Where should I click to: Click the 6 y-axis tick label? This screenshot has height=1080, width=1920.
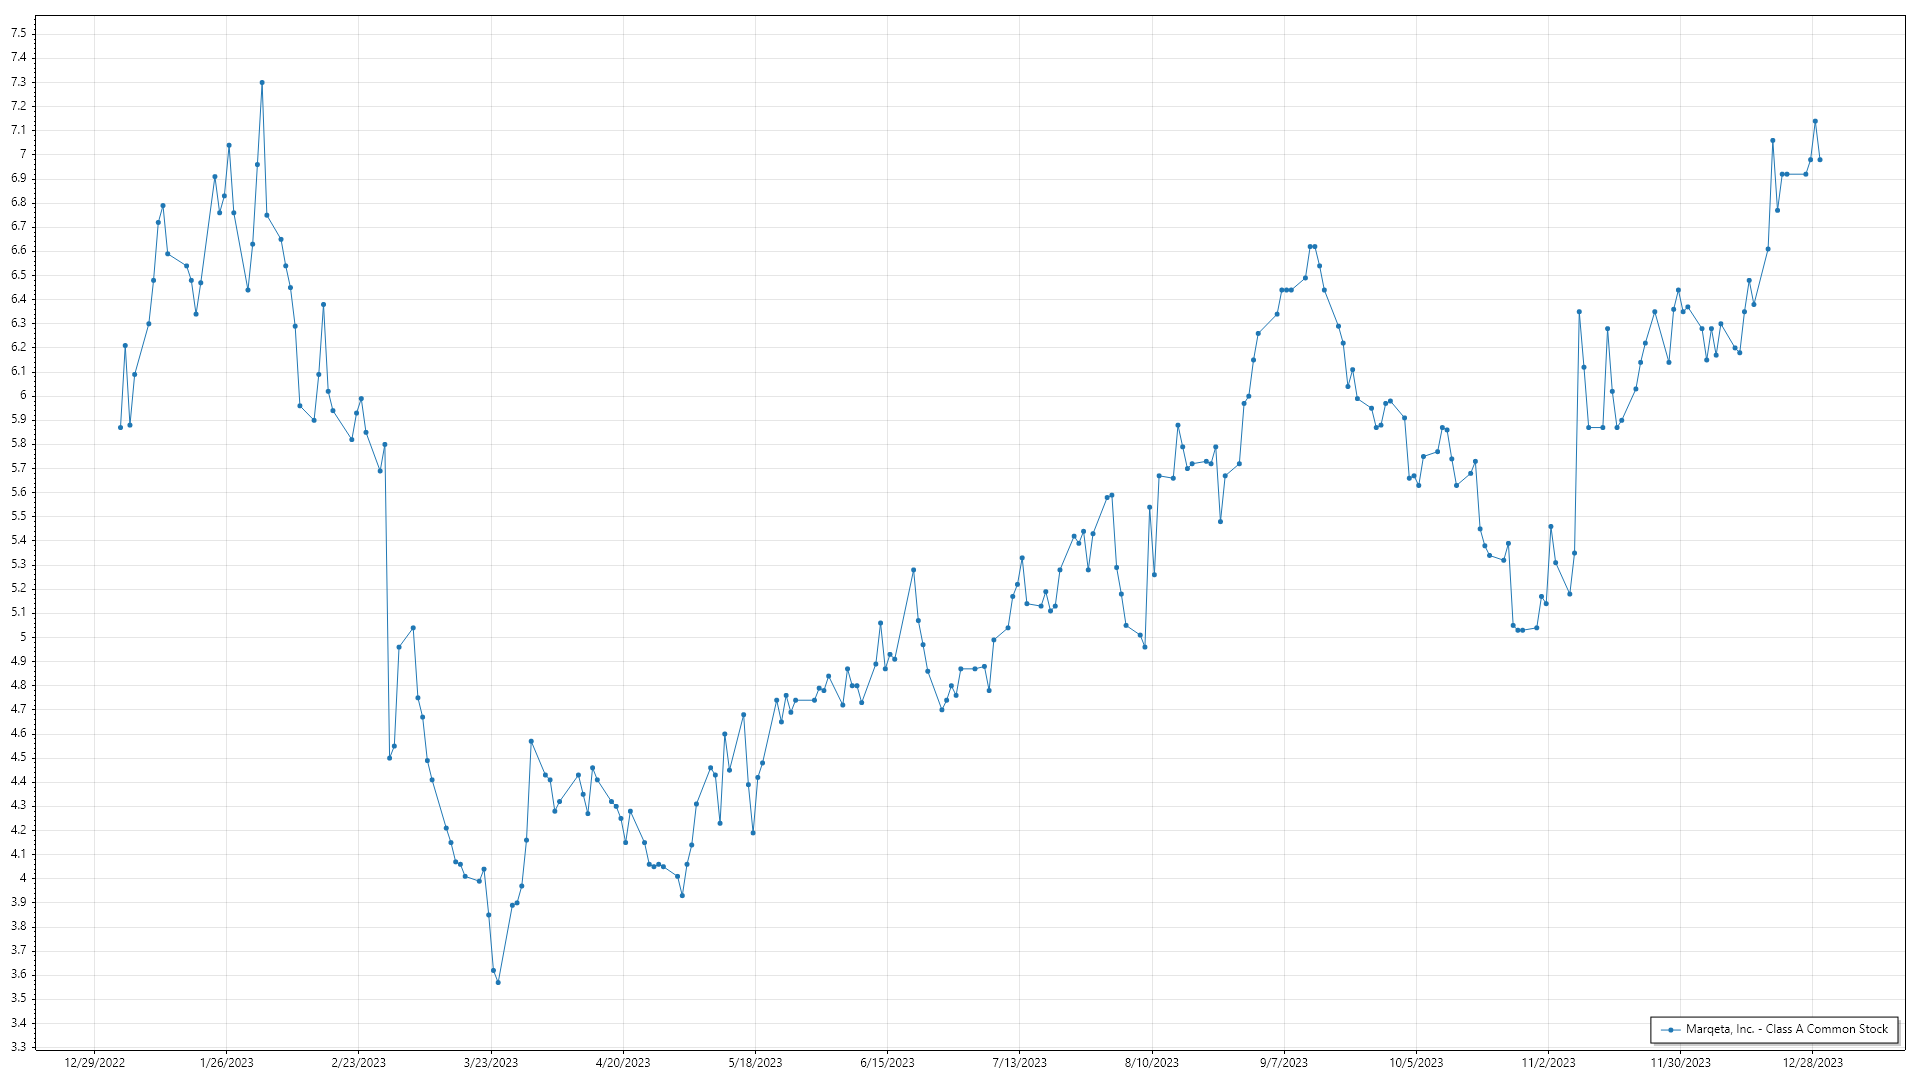point(22,395)
